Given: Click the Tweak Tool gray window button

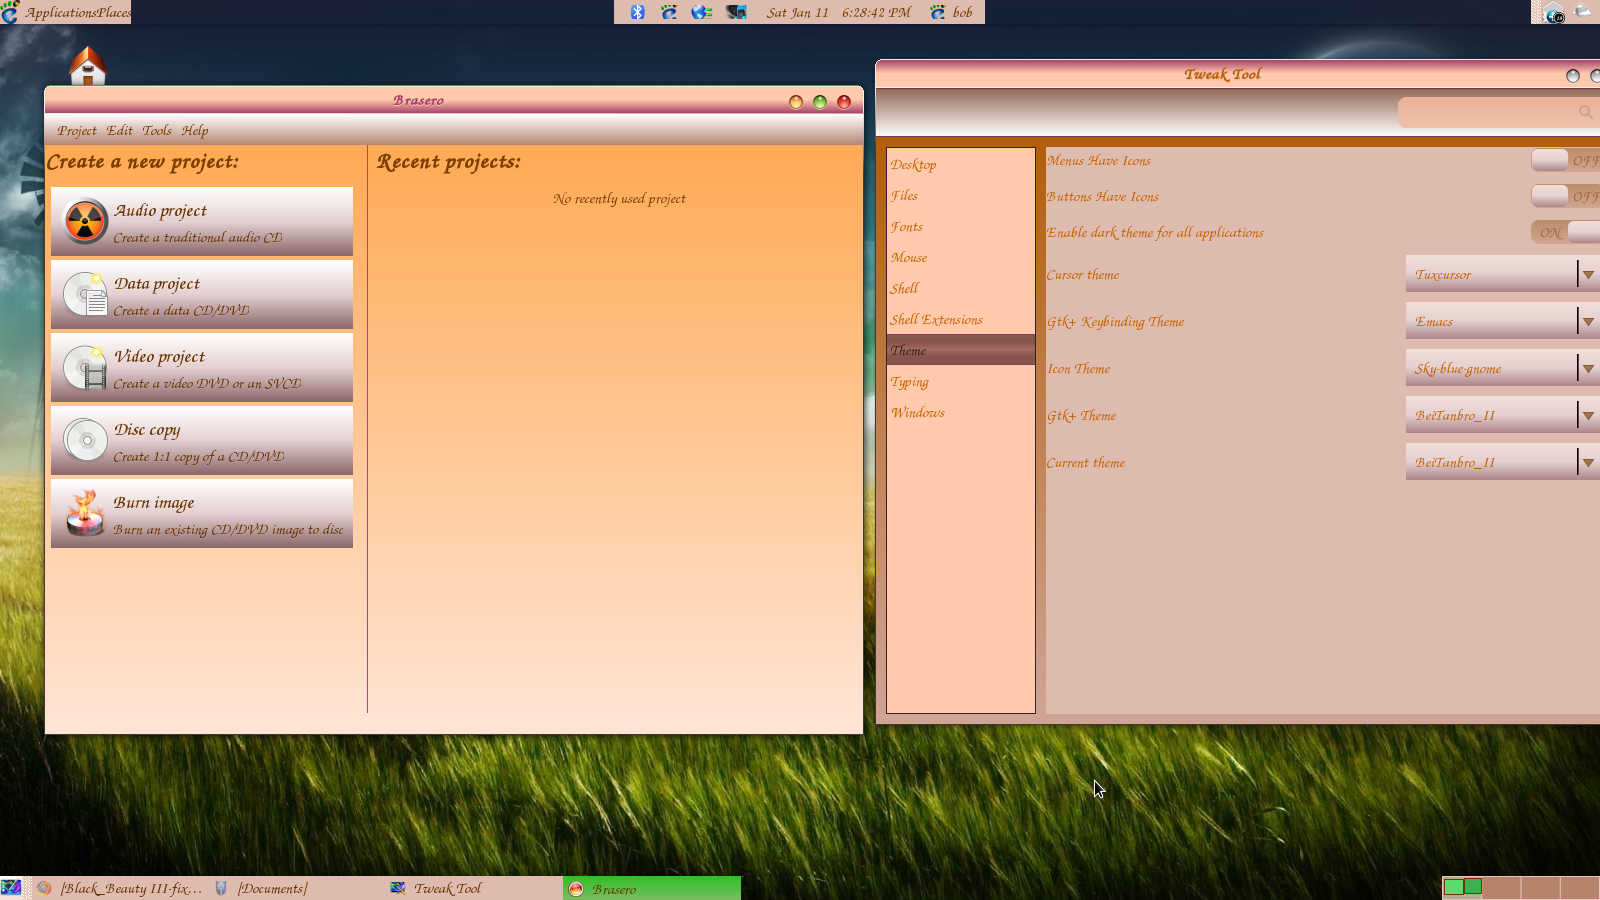Looking at the screenshot, I should 1573,76.
